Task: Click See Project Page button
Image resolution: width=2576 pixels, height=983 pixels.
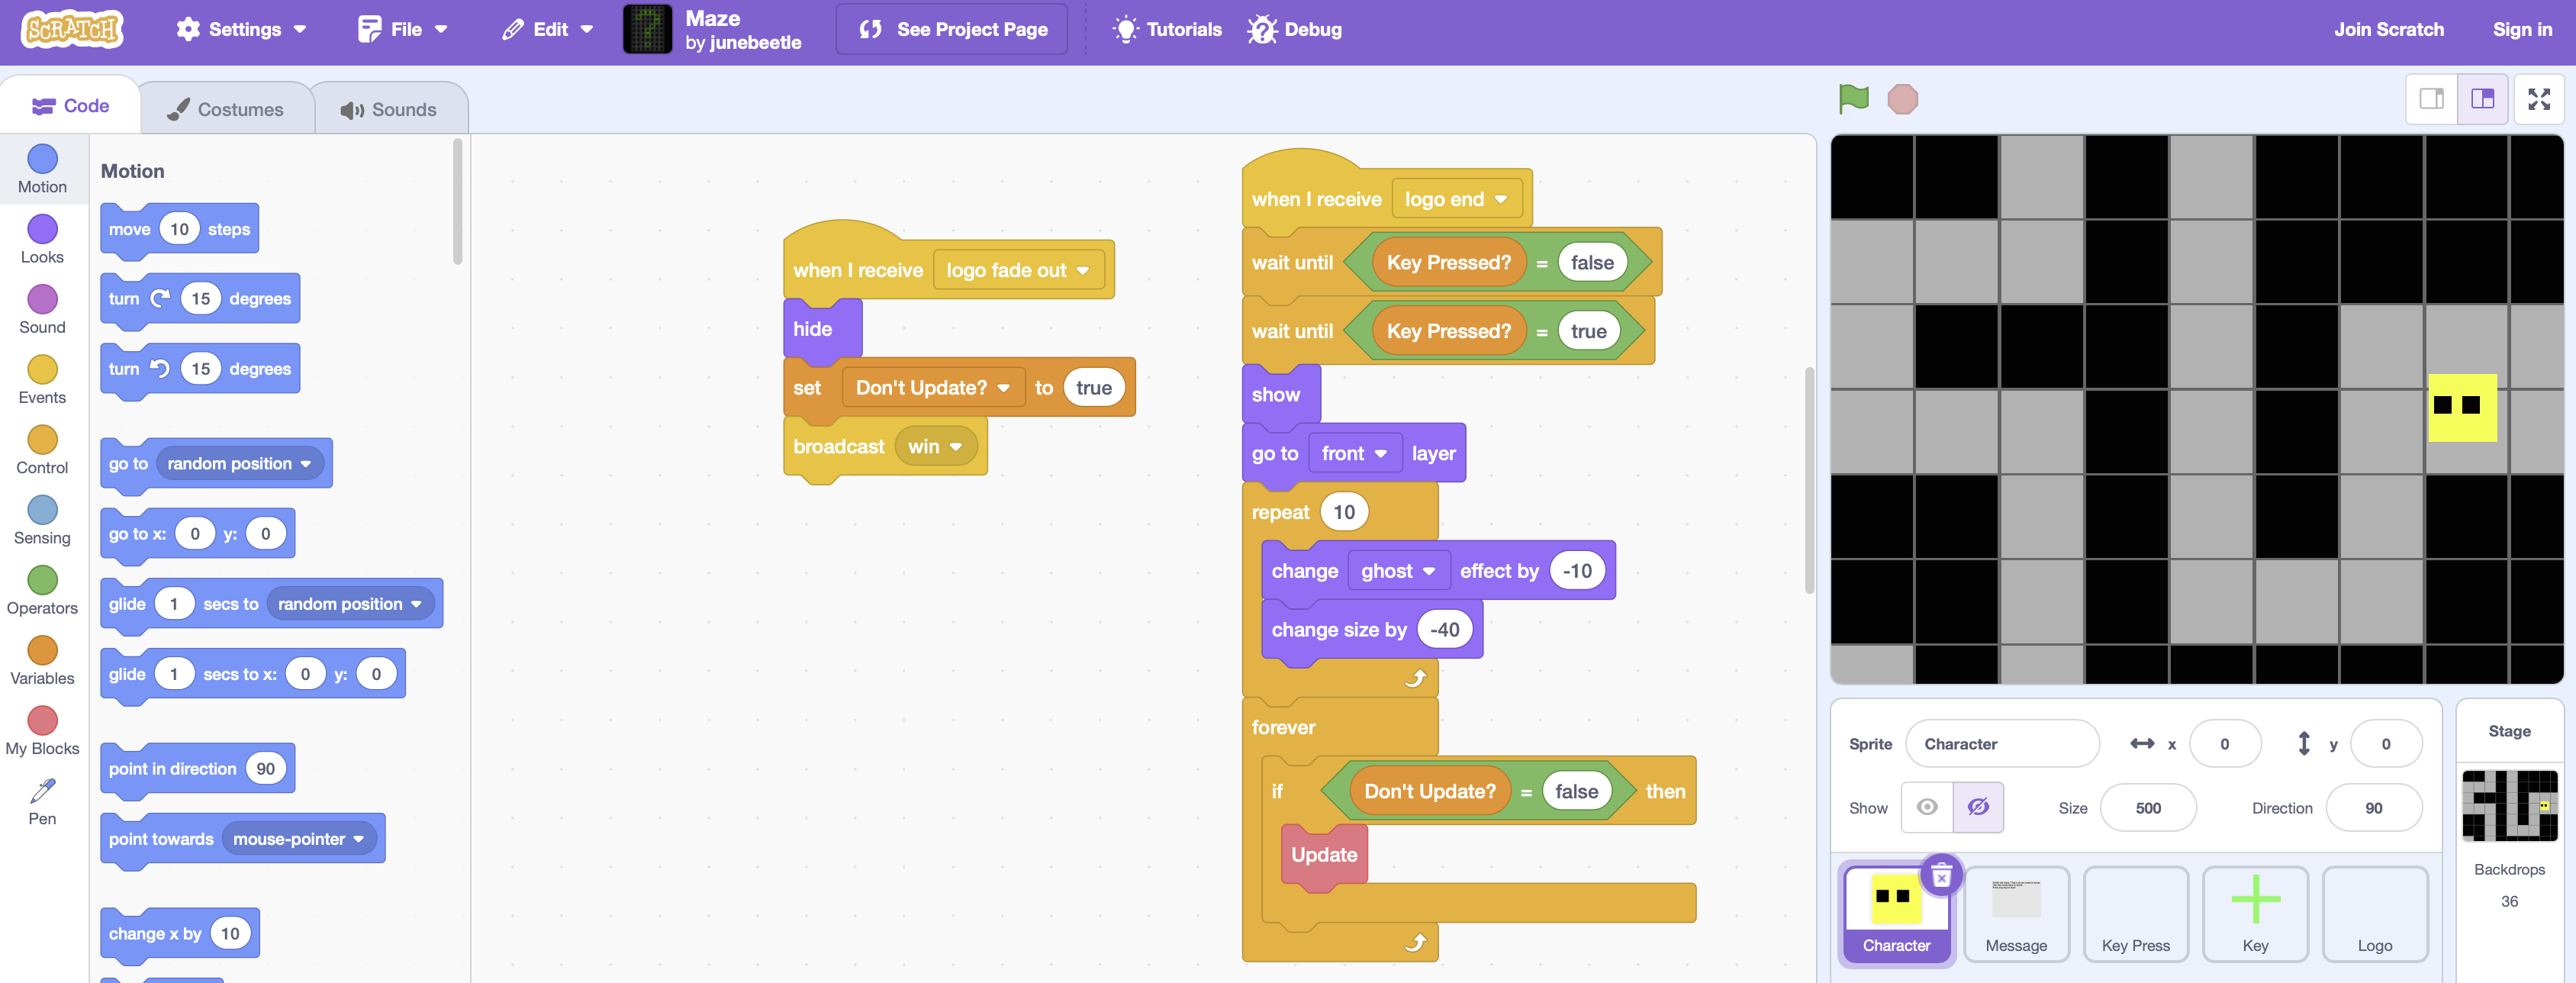Action: click(x=952, y=29)
